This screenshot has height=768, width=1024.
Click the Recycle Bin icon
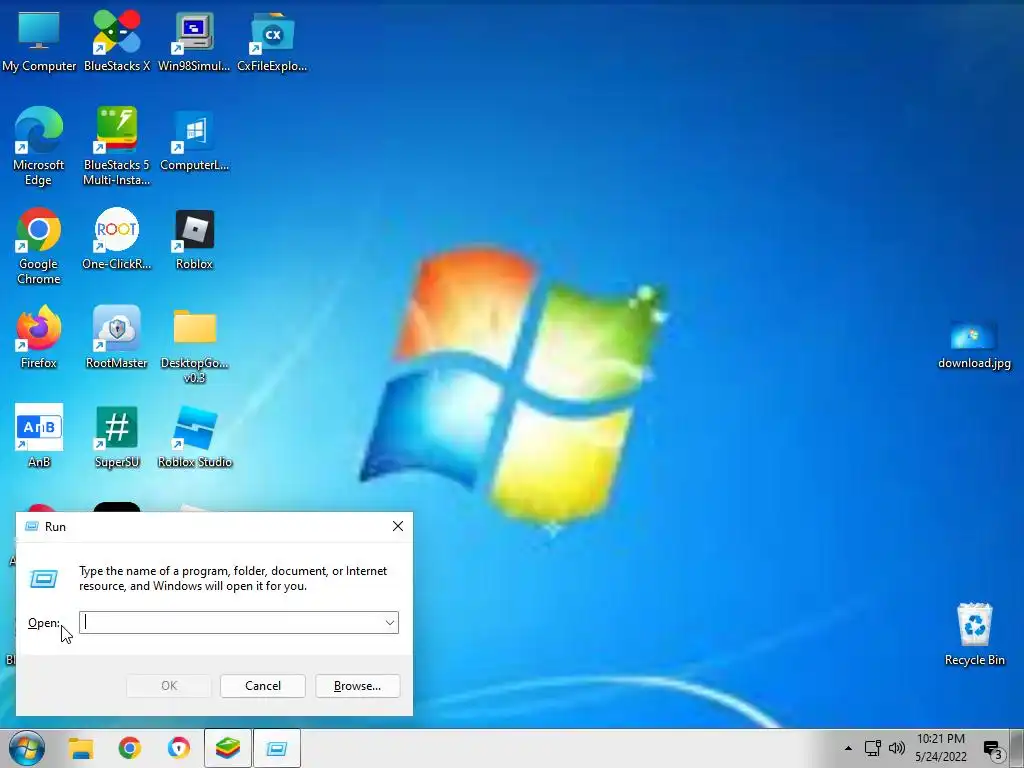coord(974,633)
